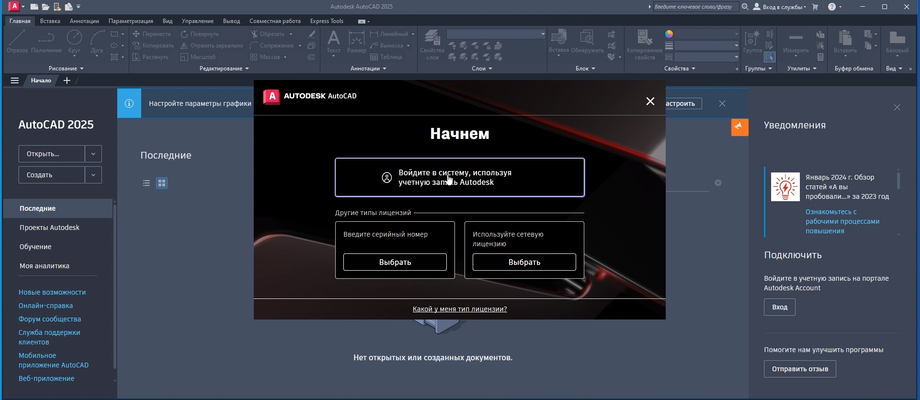920x400 pixels.
Task: Click the orange announcements megaphone icon
Action: [739, 127]
